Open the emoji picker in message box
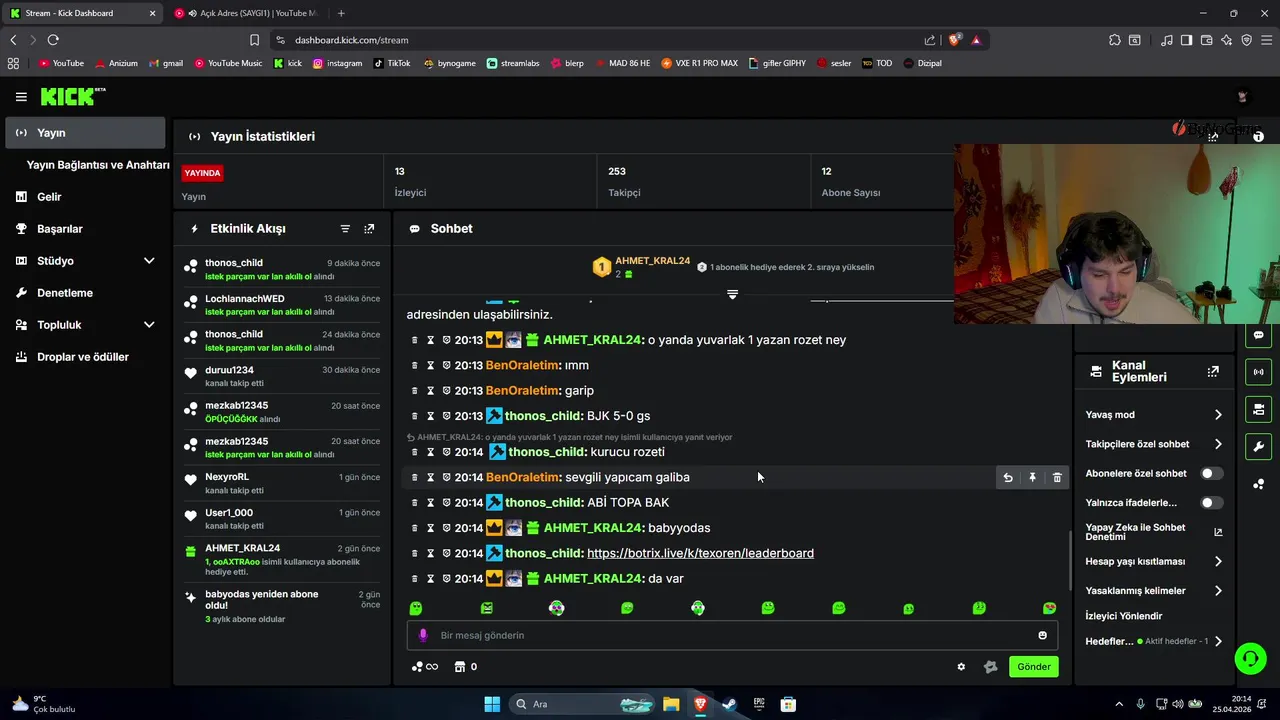The width and height of the screenshot is (1280, 720). (1042, 635)
